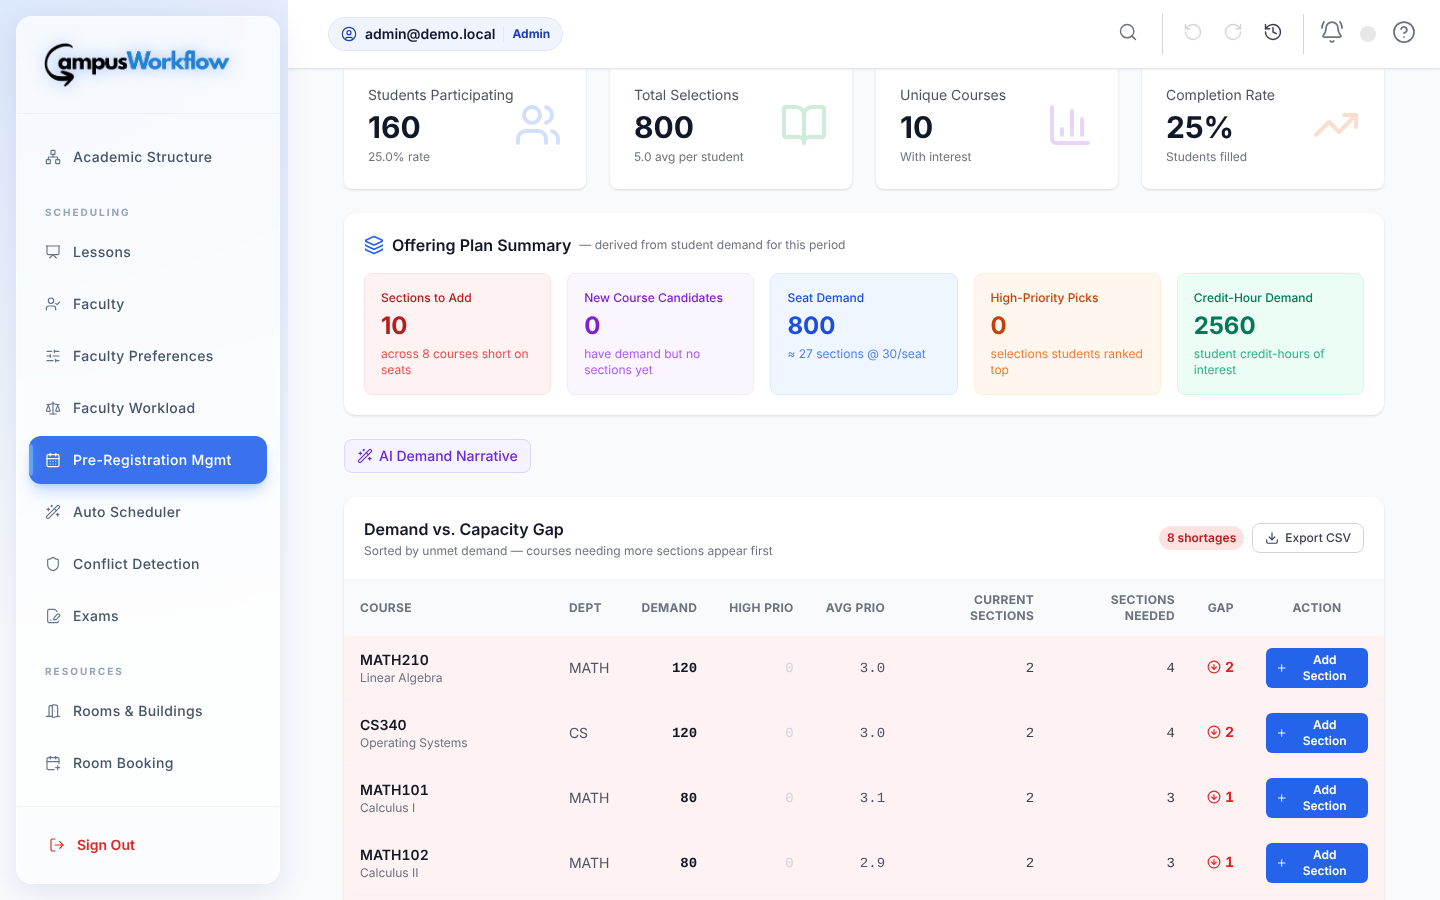Add a section for MATH101 Calculus I
Image resolution: width=1440 pixels, height=900 pixels.
tap(1317, 798)
